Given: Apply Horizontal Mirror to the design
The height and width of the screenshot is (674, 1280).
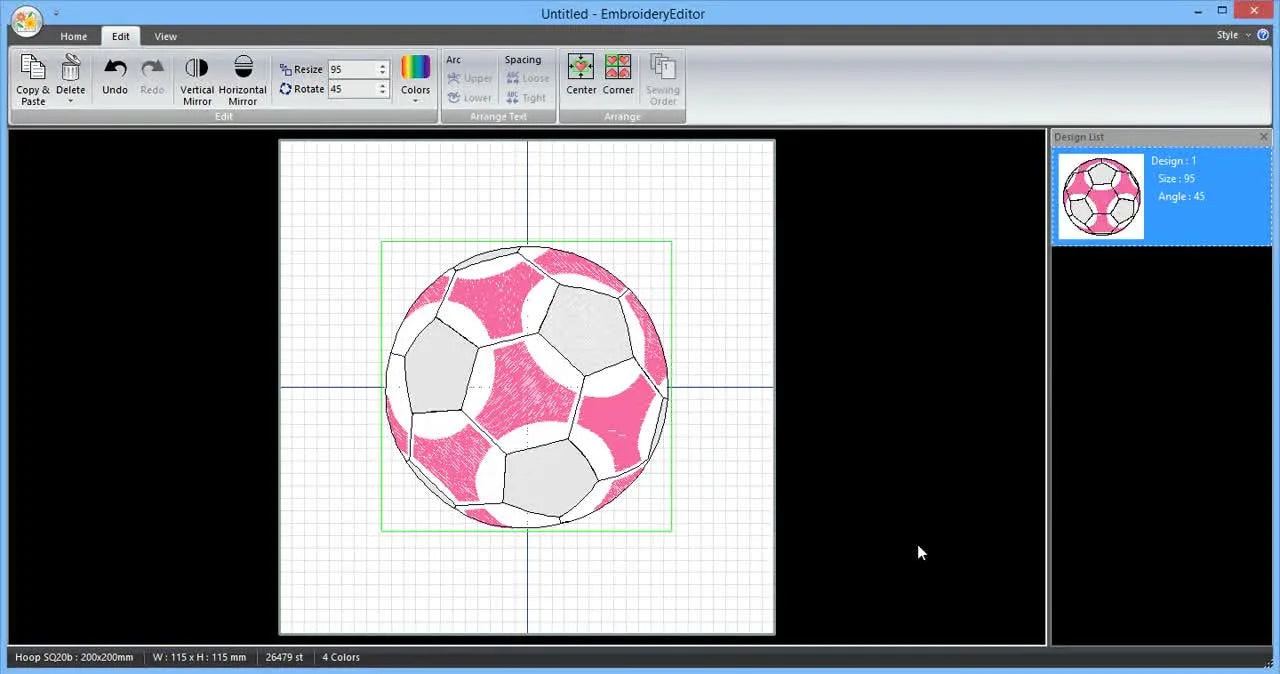Looking at the screenshot, I should [x=243, y=69].
